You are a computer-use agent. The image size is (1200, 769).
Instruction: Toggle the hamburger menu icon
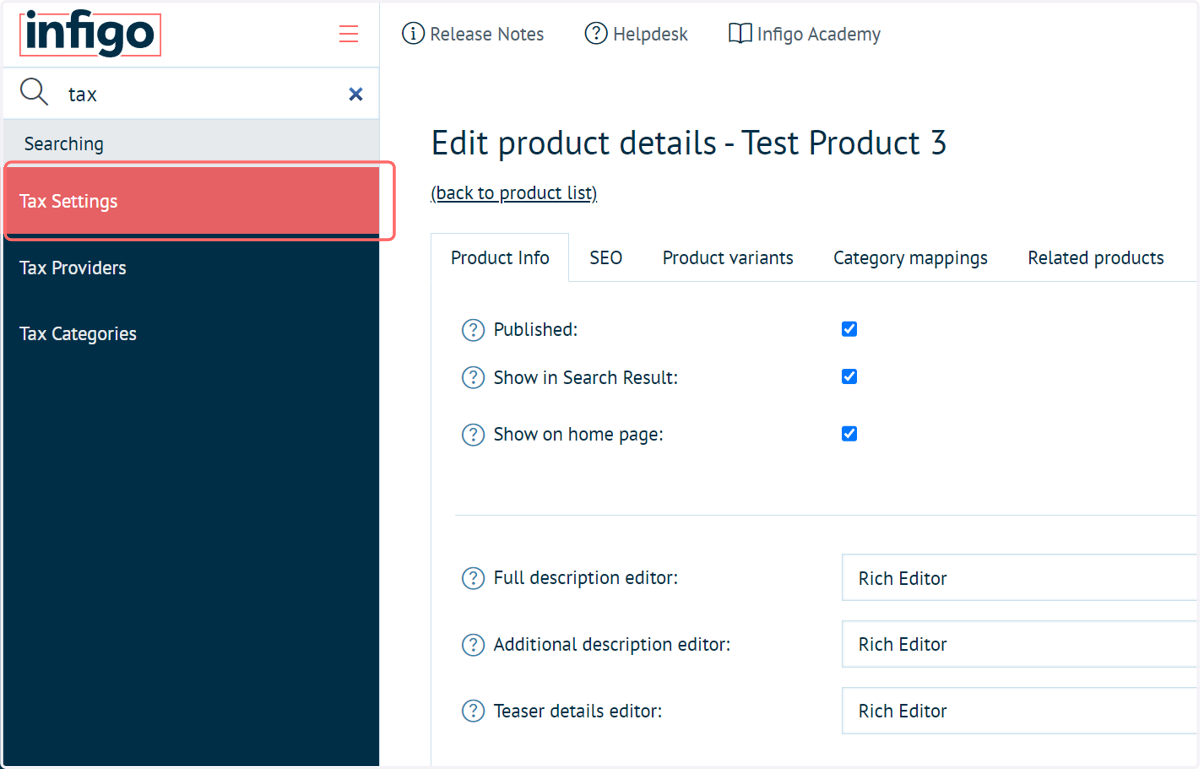(x=348, y=34)
